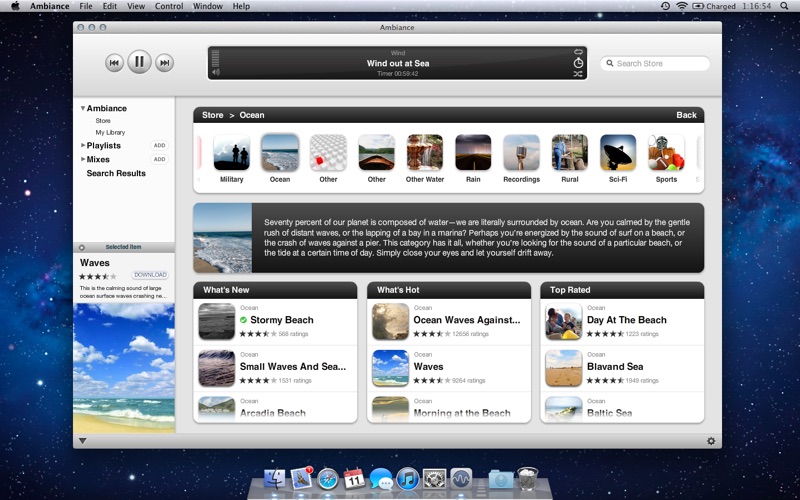The image size is (800, 500).
Task: Open Waves thumbnail in What's Hot
Action: pyautogui.click(x=390, y=368)
